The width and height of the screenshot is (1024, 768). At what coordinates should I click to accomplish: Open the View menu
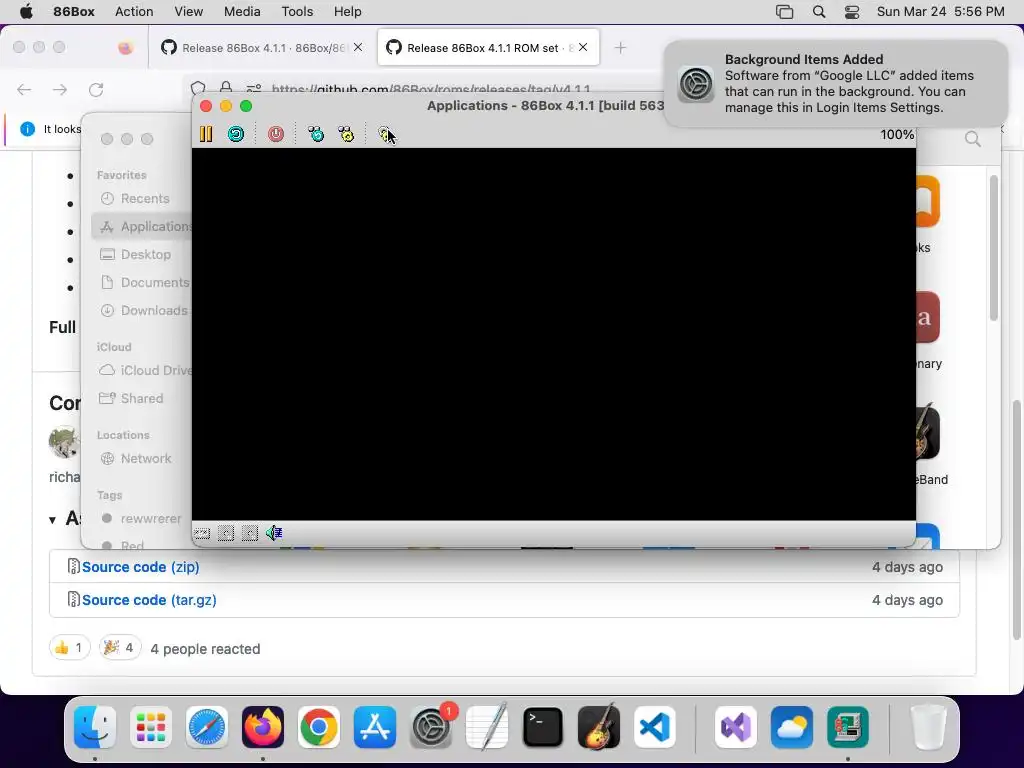click(x=188, y=12)
